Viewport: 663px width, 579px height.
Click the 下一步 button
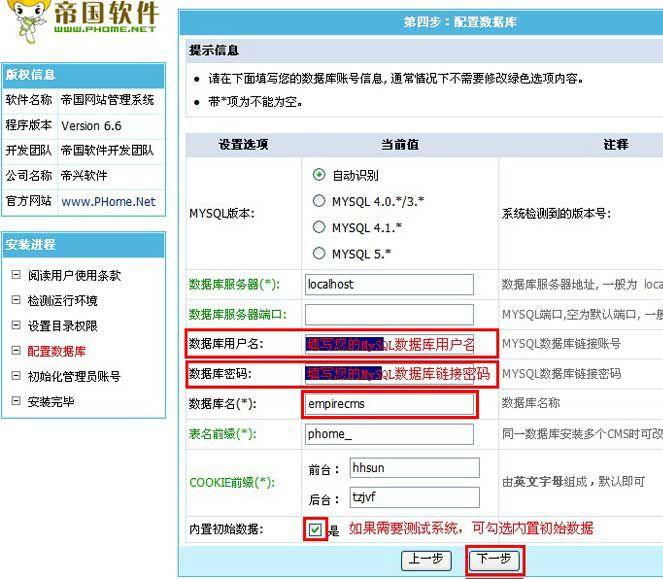(494, 560)
